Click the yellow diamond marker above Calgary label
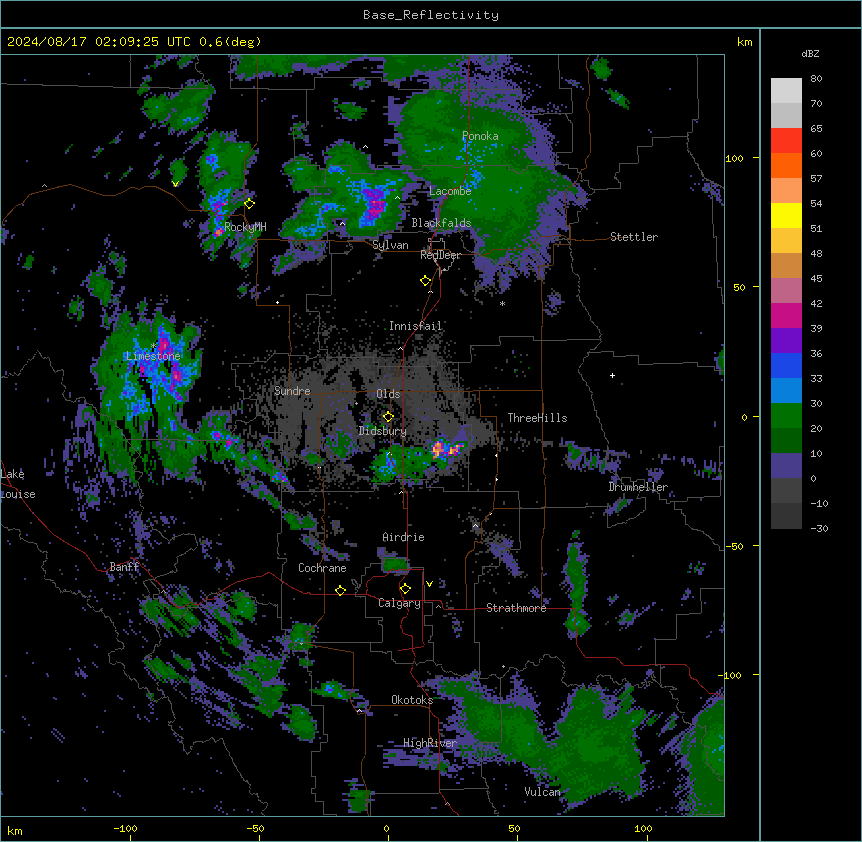Viewport: 862px width, 842px height. tap(406, 589)
